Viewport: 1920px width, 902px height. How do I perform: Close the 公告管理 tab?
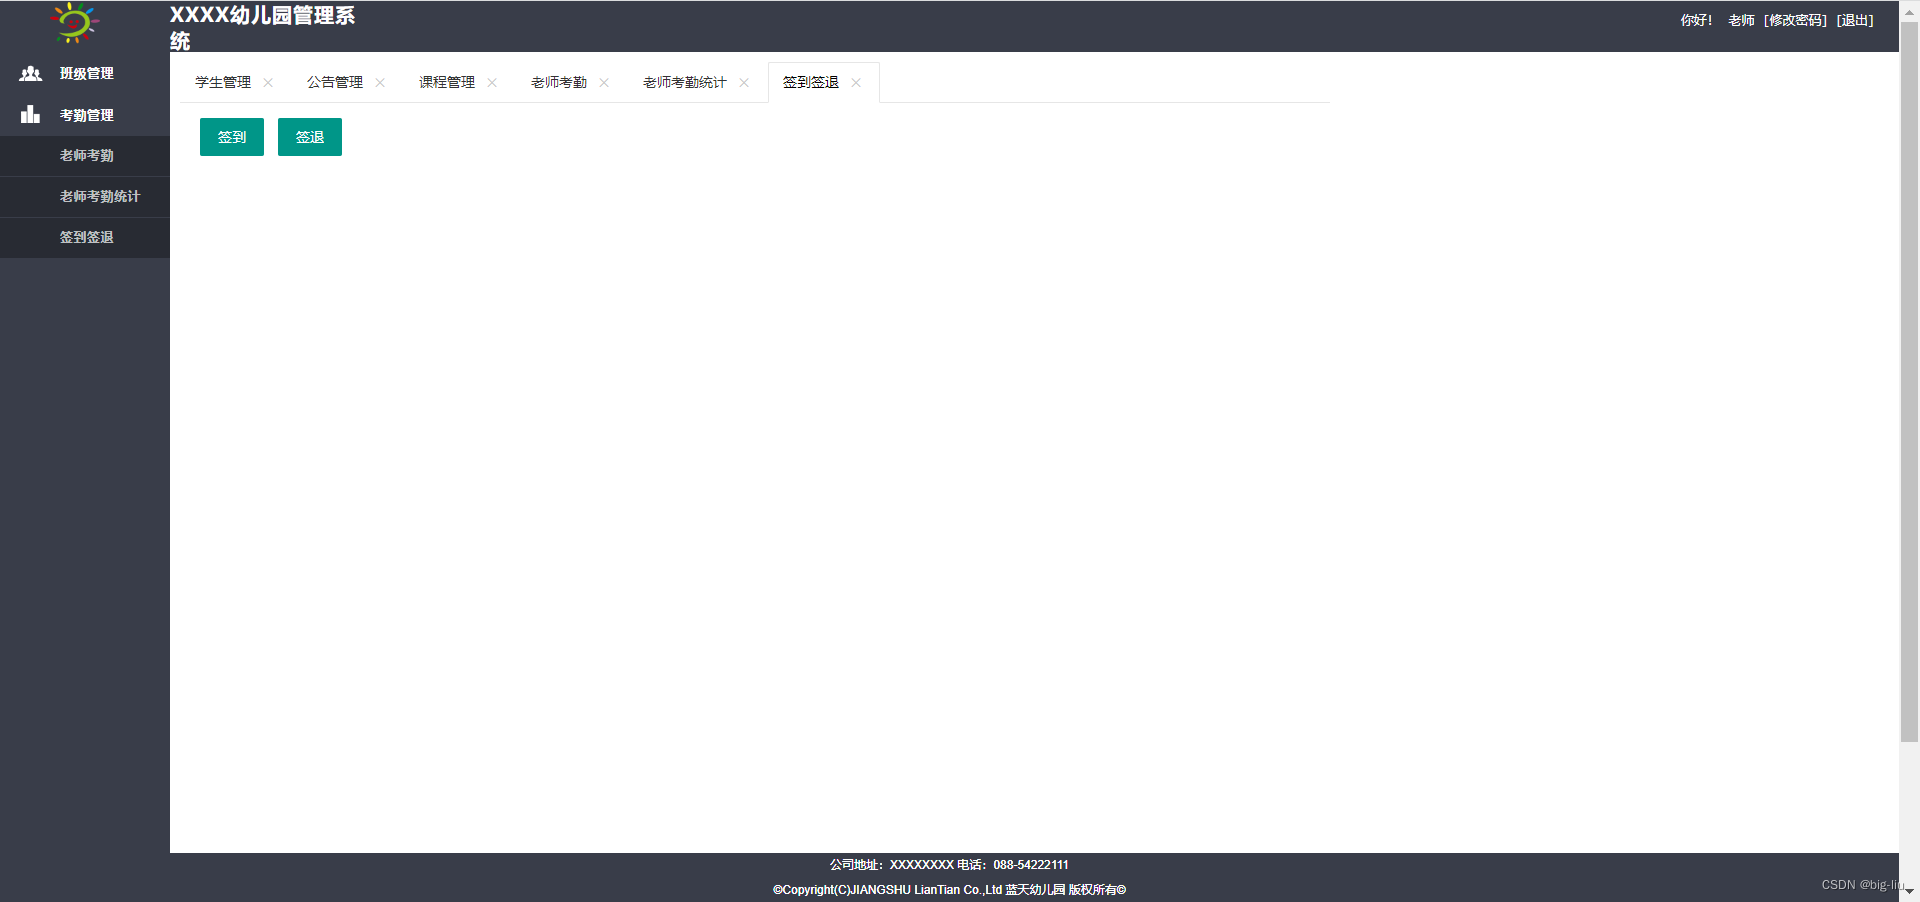(380, 83)
